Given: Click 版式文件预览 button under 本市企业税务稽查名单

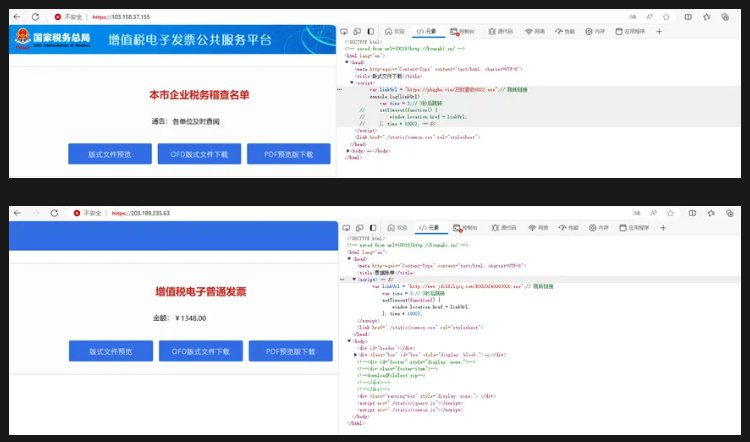Looking at the screenshot, I should [x=110, y=154].
